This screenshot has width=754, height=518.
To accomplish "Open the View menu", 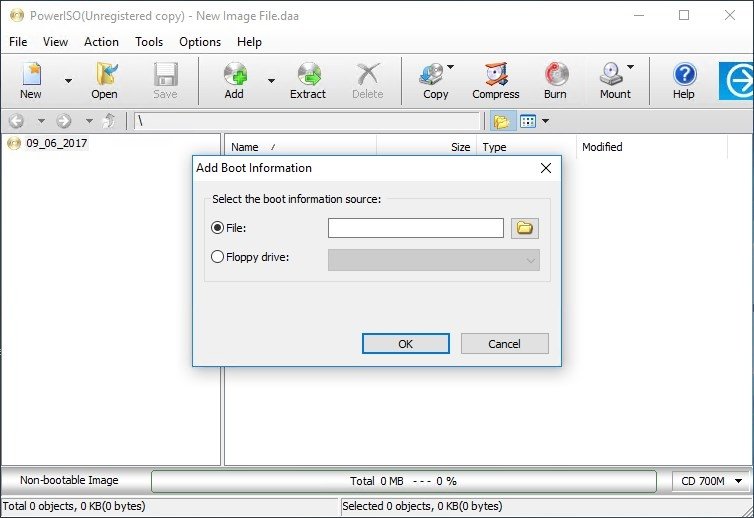I will coord(55,42).
